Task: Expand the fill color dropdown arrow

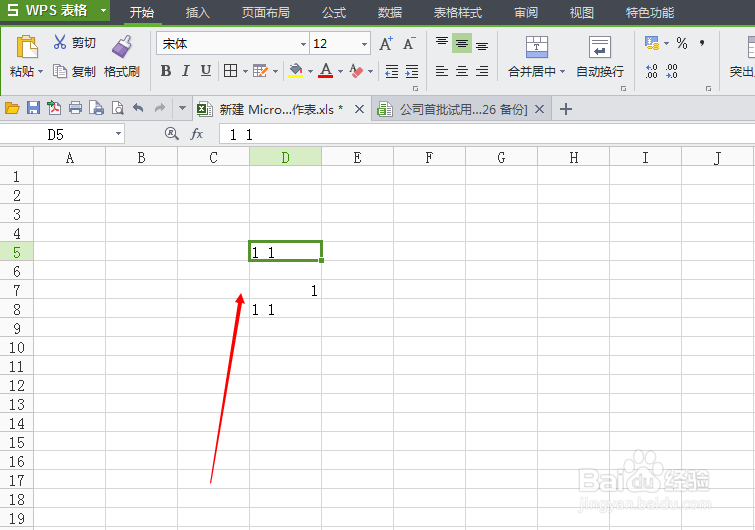Action: [310, 72]
